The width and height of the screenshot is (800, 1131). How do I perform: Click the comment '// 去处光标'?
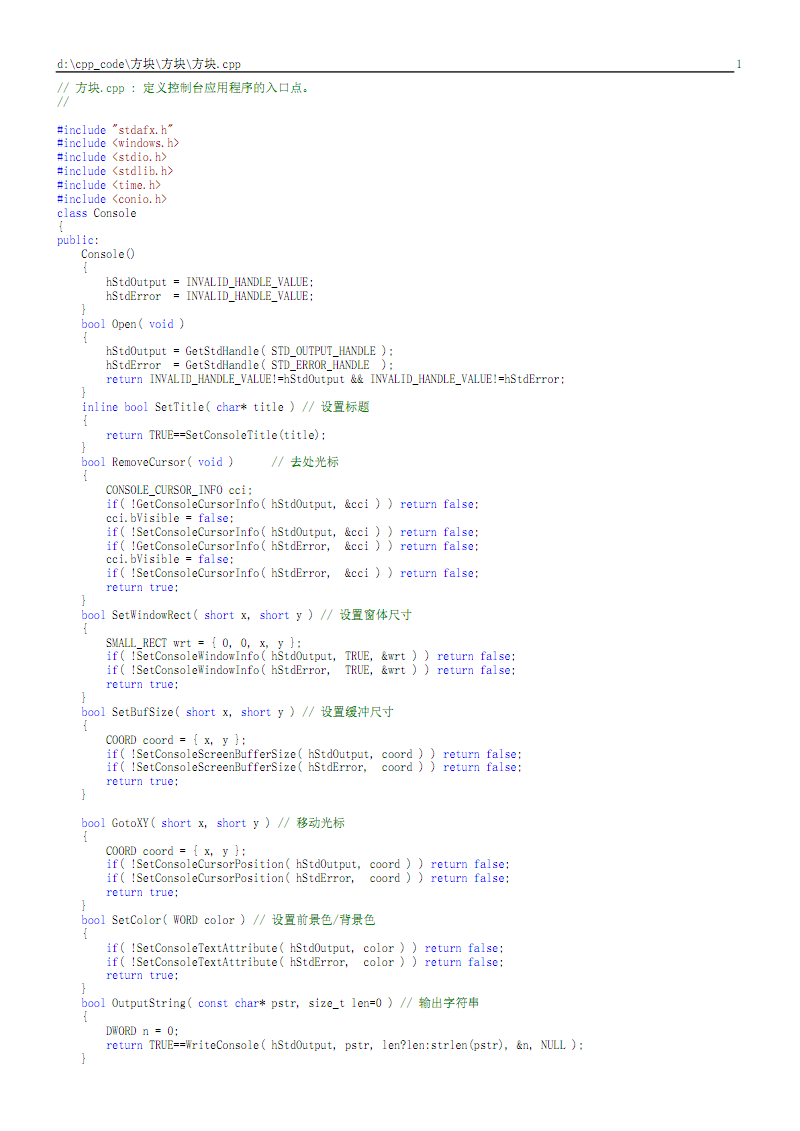pos(305,462)
